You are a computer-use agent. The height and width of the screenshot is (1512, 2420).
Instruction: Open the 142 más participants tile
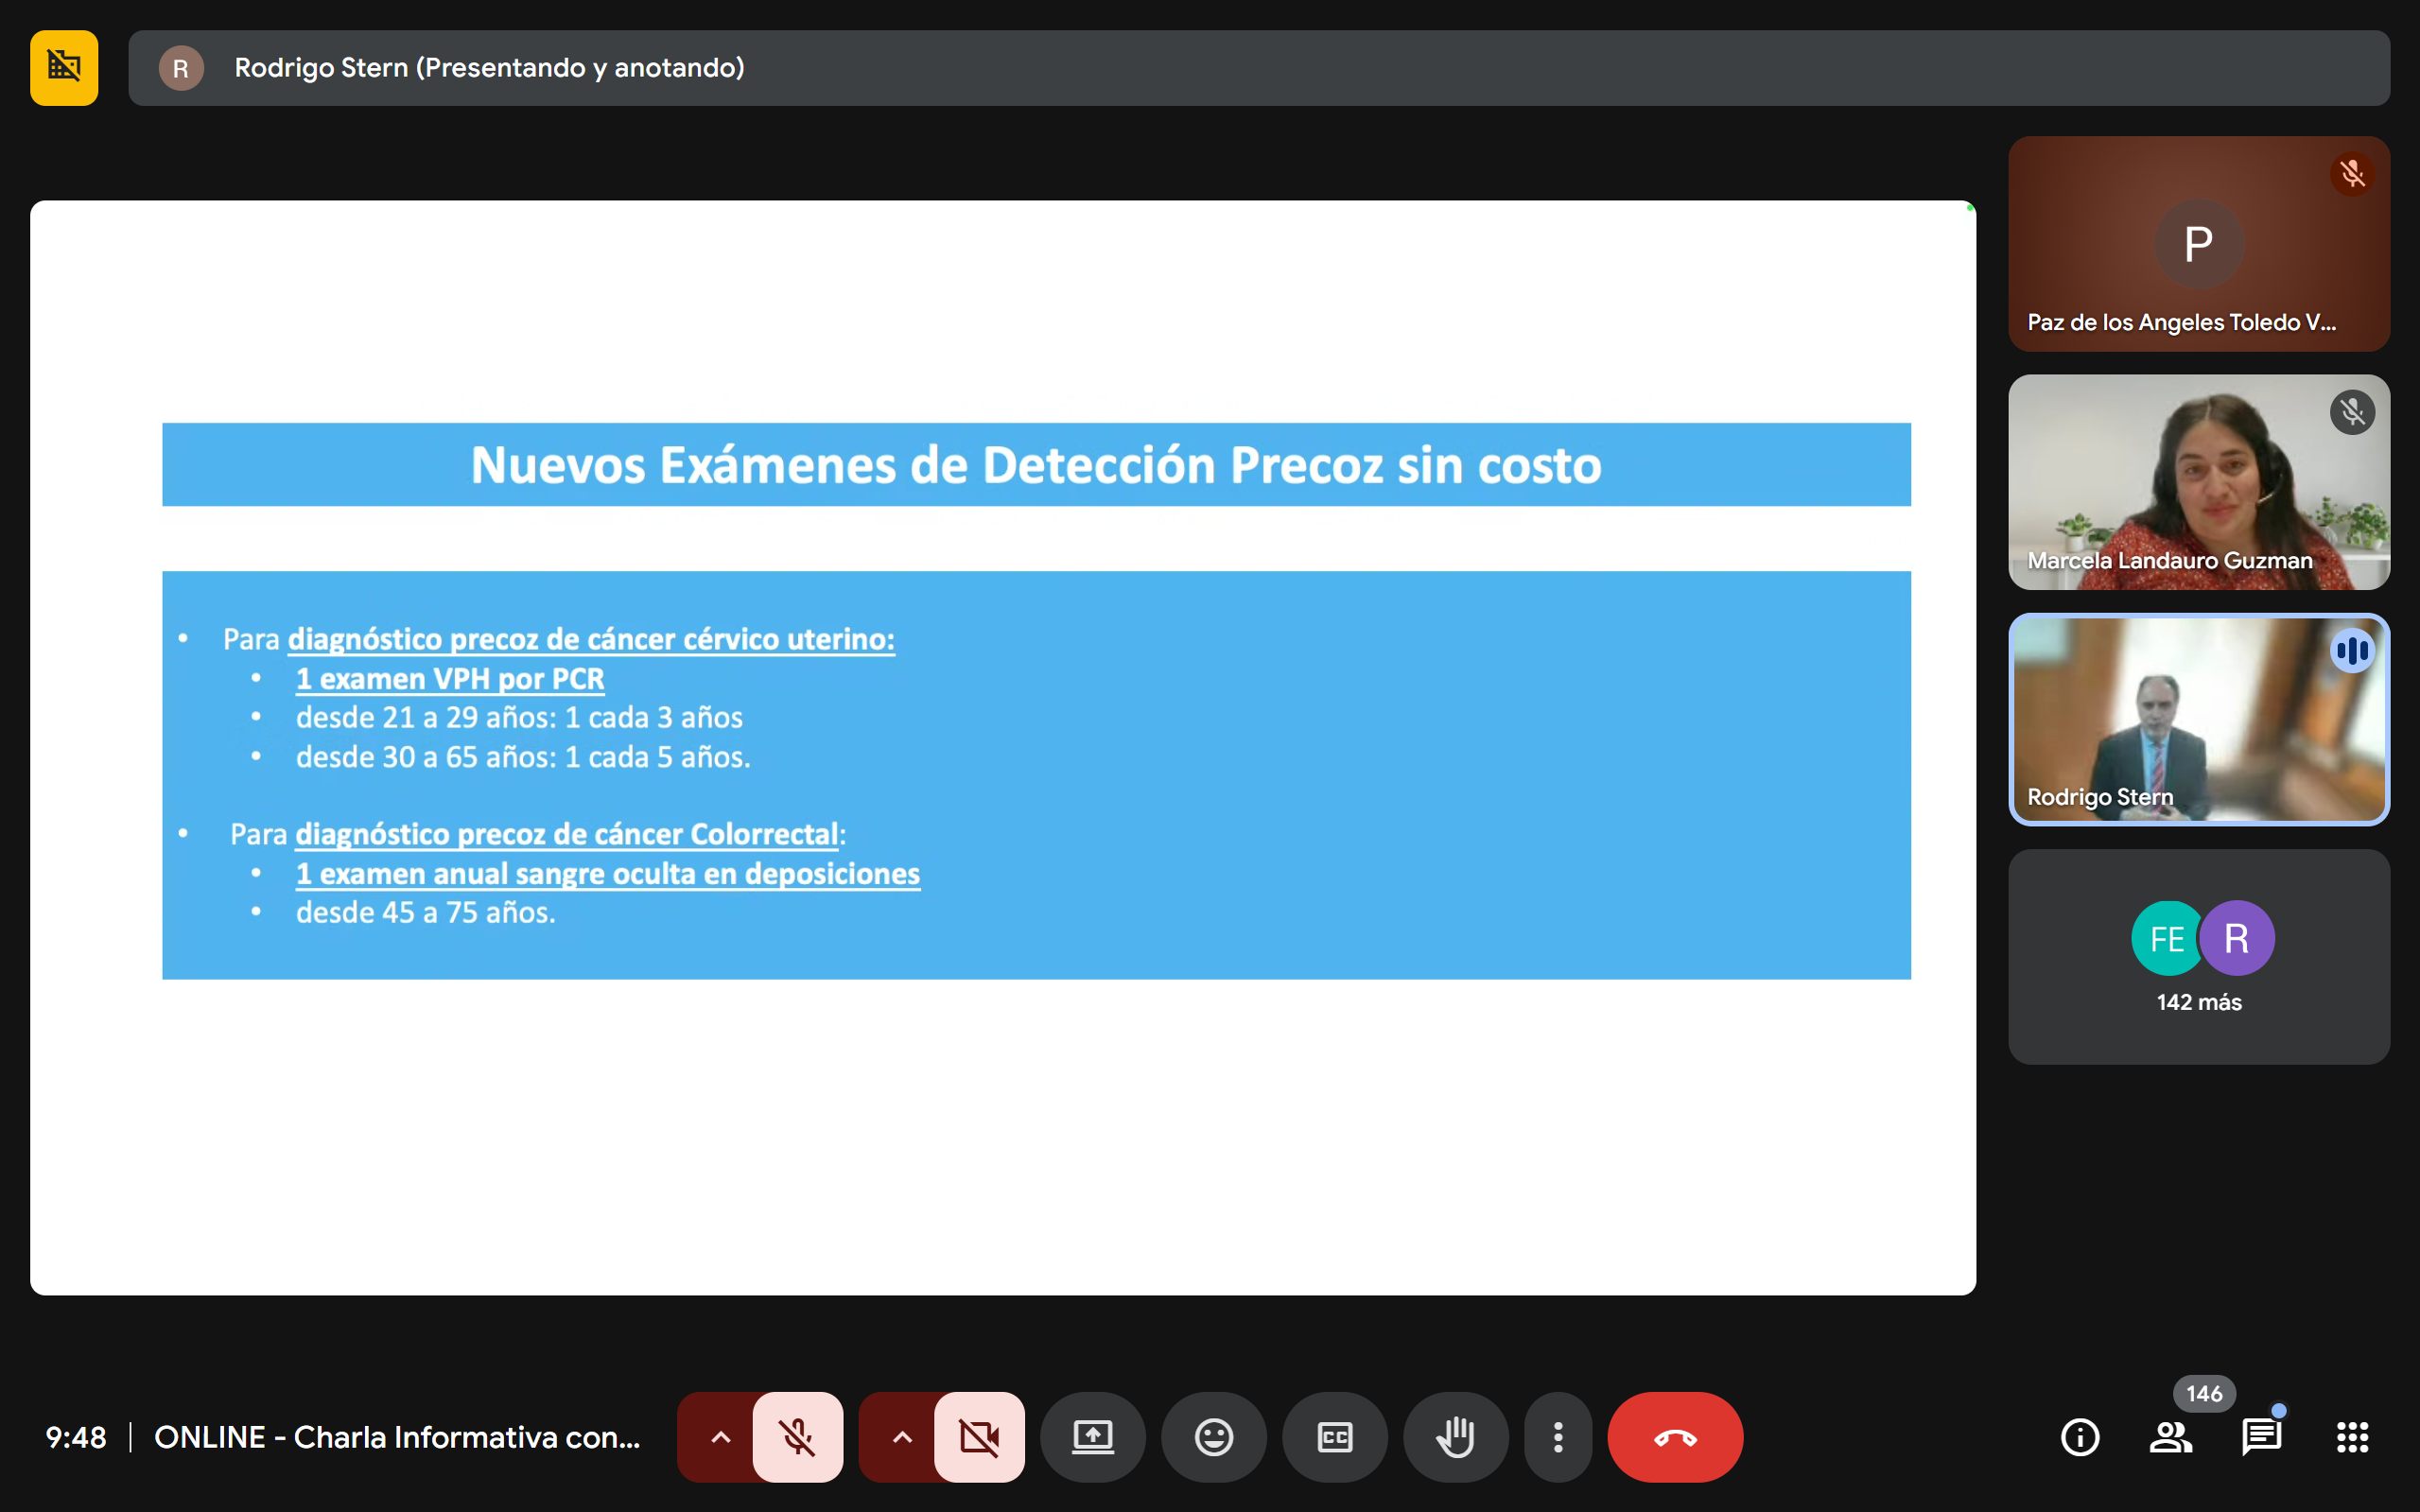coord(2198,956)
